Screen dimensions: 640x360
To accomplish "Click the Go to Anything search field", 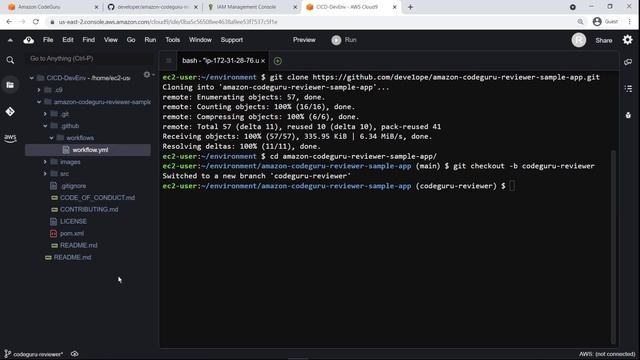I will 88,59.
